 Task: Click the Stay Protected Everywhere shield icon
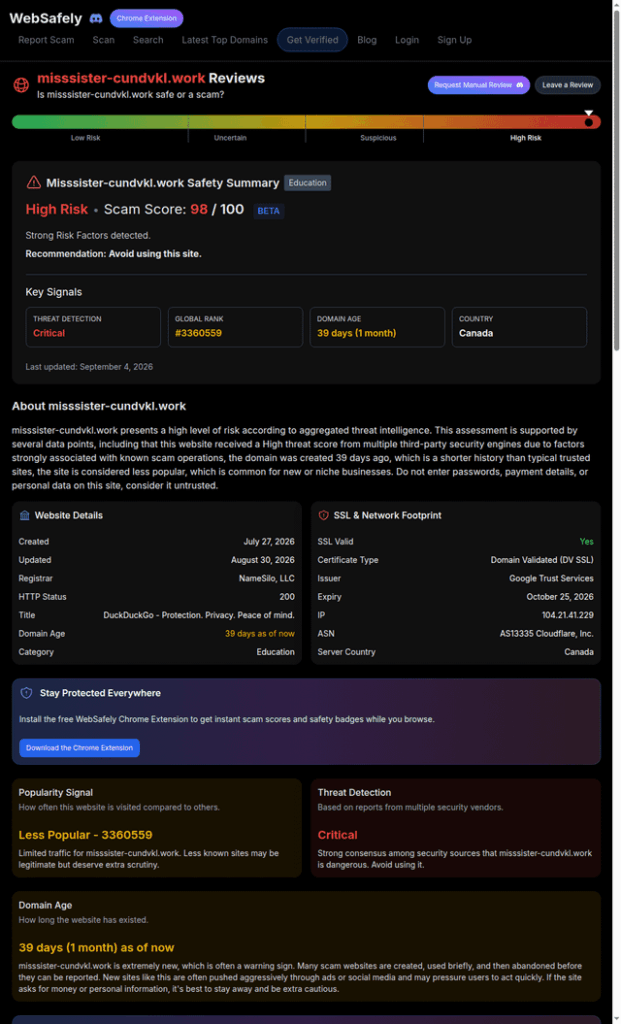[26, 693]
